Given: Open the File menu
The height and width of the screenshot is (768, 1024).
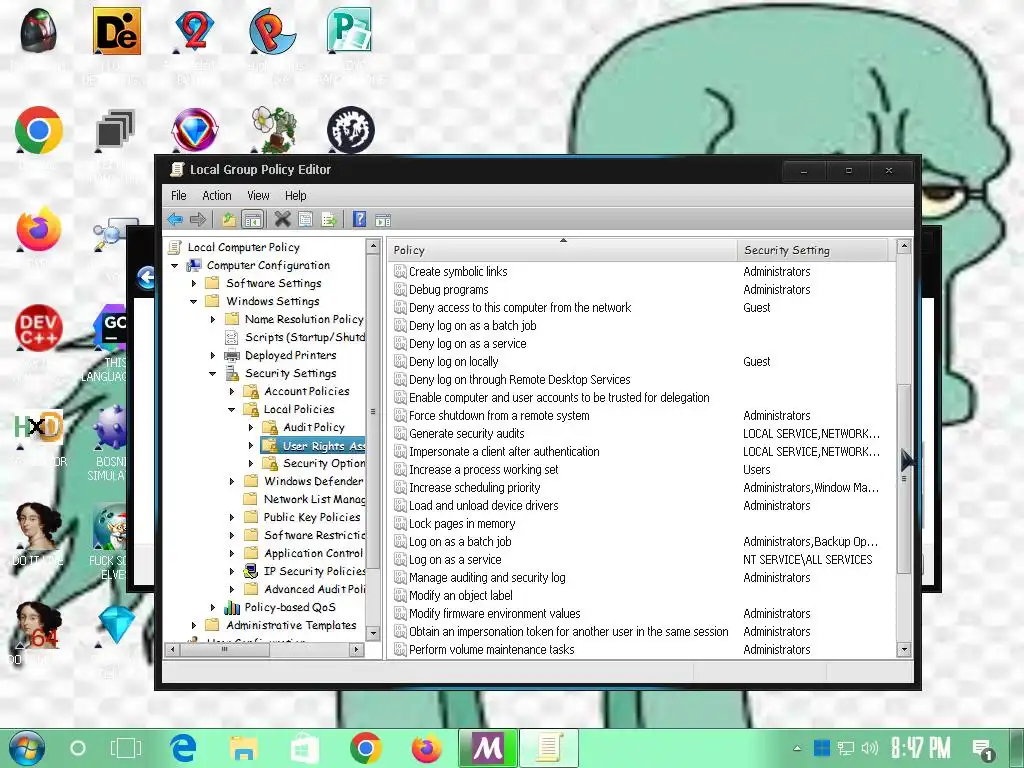Looking at the screenshot, I should (x=178, y=195).
